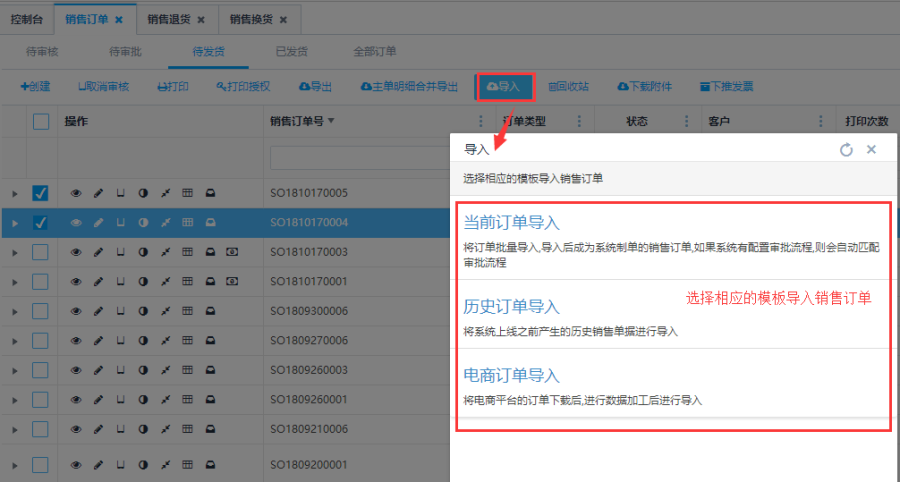Click the half-circle icon for SO1809300006

(142, 311)
